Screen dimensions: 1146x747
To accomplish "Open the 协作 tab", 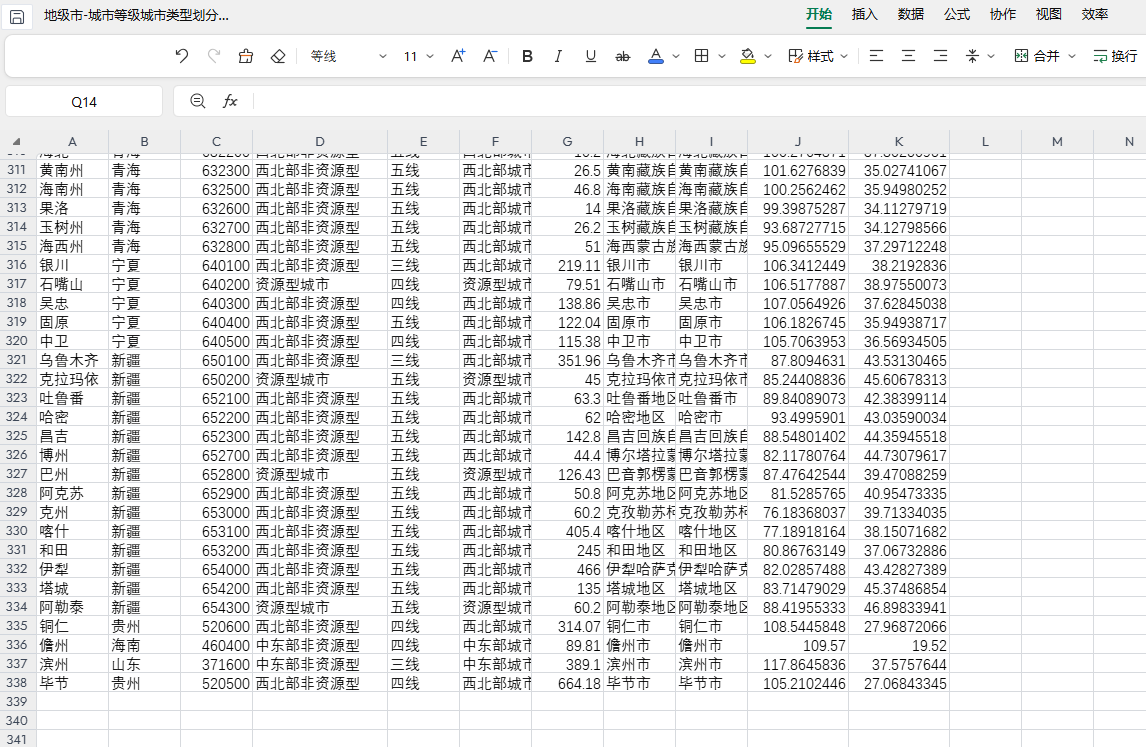I will [1003, 14].
